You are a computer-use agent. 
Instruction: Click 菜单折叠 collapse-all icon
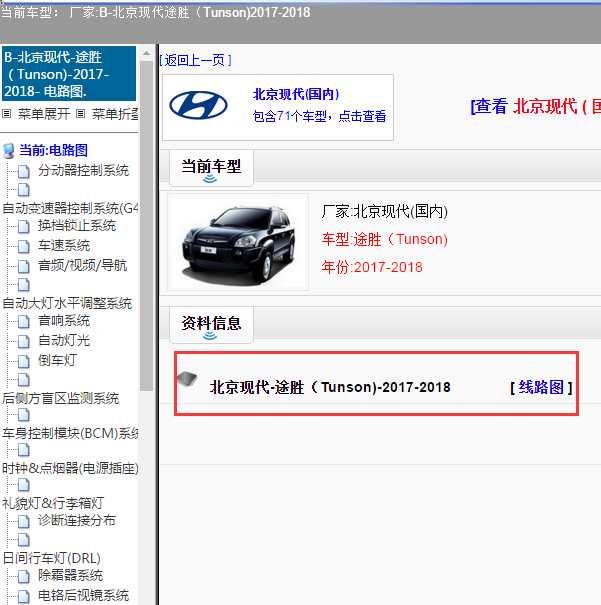point(80,113)
